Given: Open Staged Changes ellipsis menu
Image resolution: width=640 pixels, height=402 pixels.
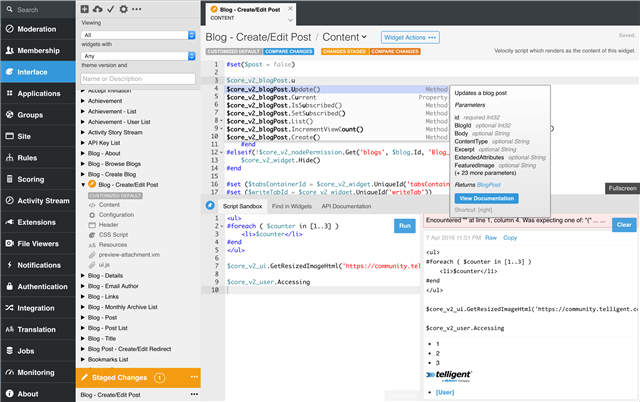Looking at the screenshot, I should [x=194, y=377].
